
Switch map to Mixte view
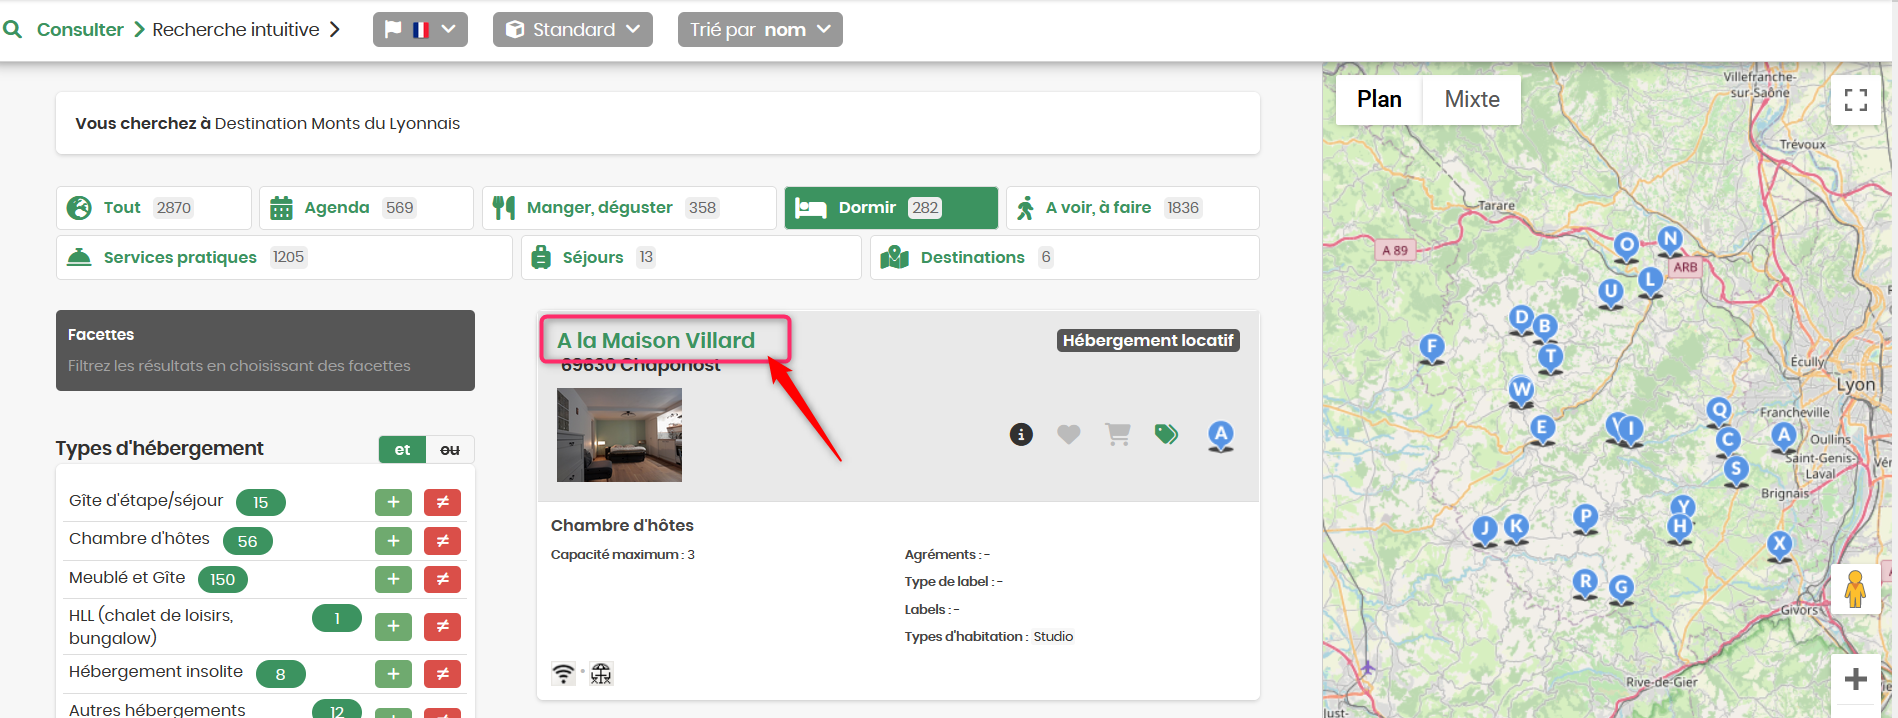[x=1472, y=100]
